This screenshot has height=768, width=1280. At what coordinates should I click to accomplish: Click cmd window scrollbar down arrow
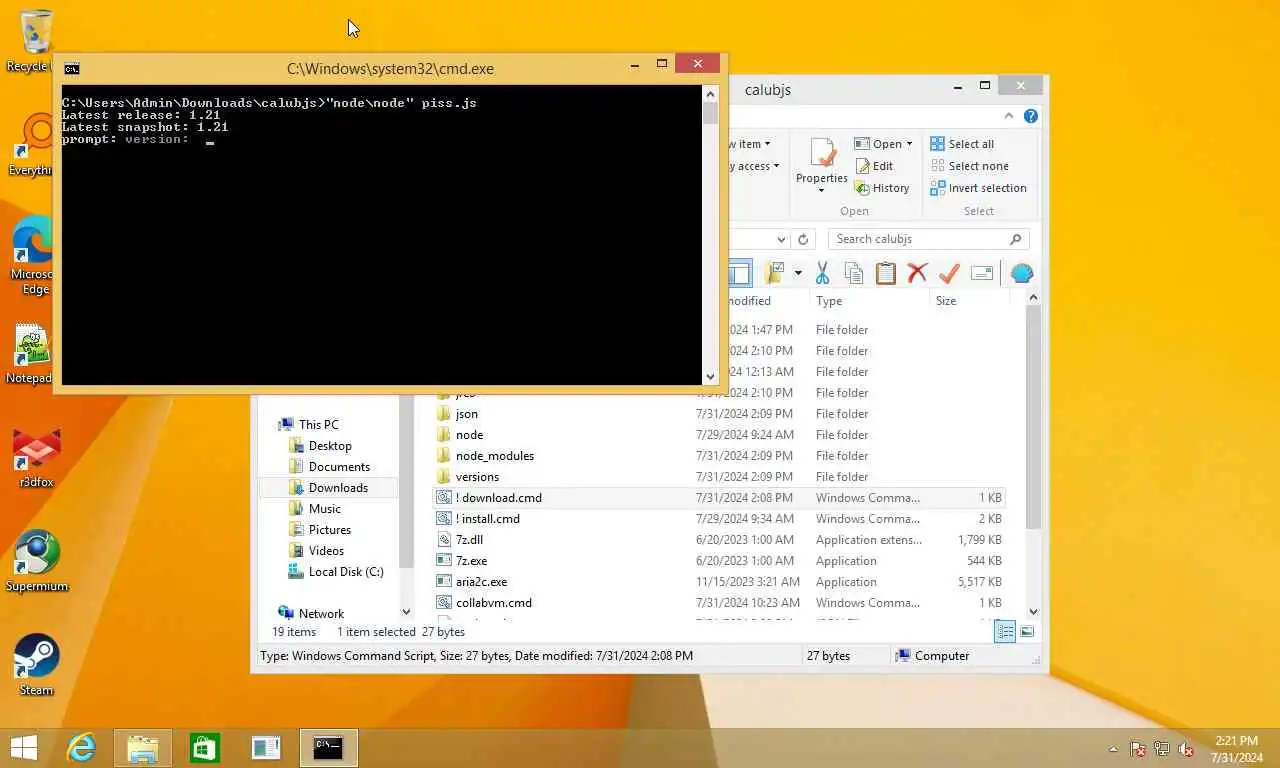711,377
